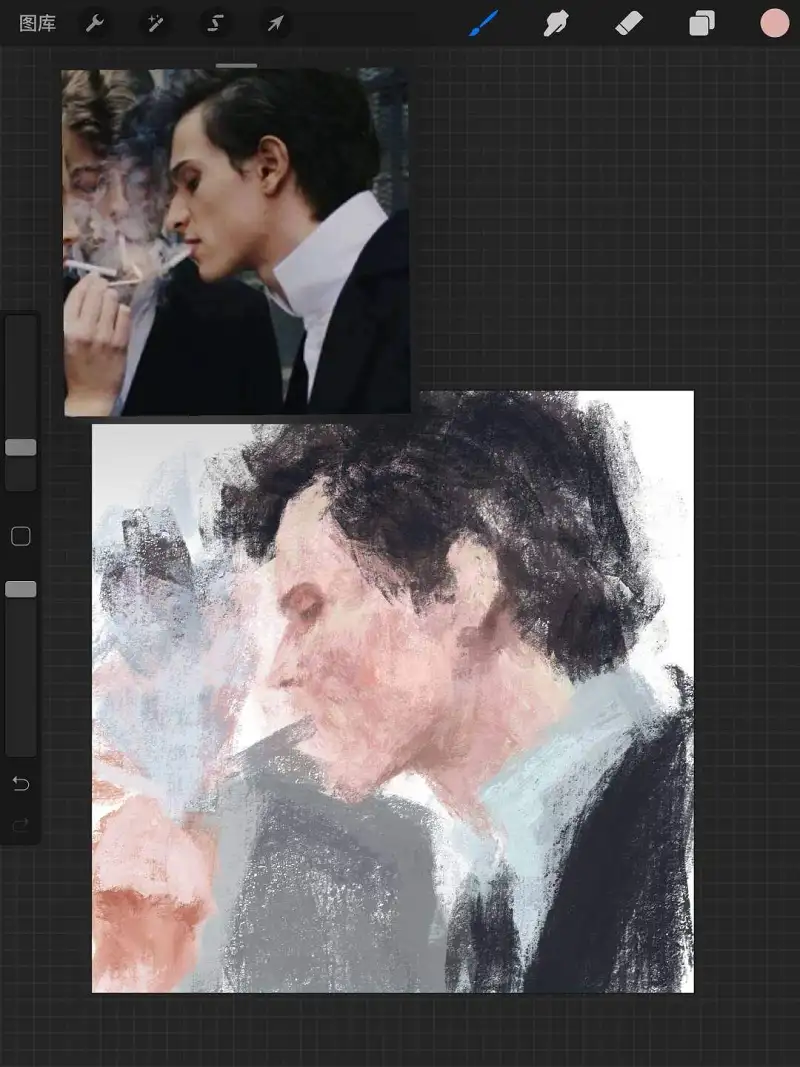The height and width of the screenshot is (1067, 800).
Task: Activate the Transform arrow tool
Action: 275,24
